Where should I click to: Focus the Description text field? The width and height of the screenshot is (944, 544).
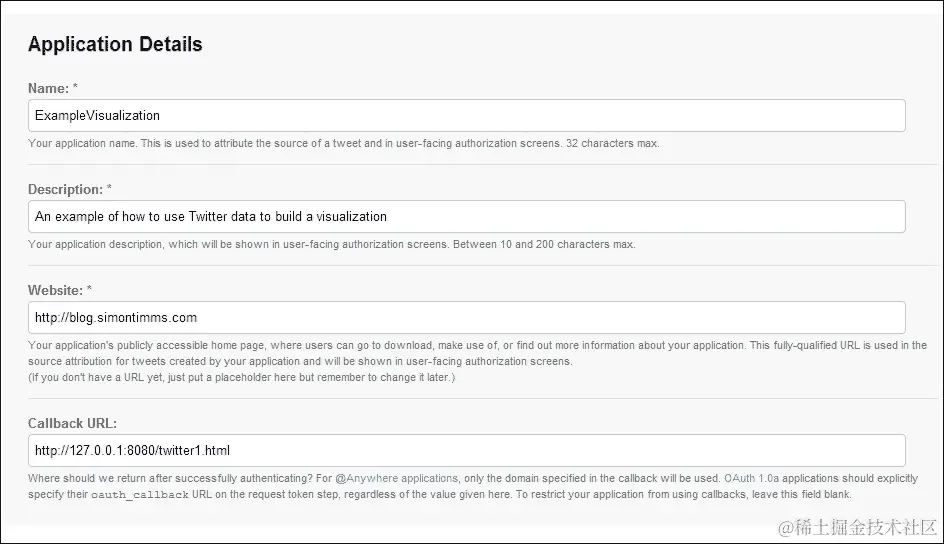467,216
